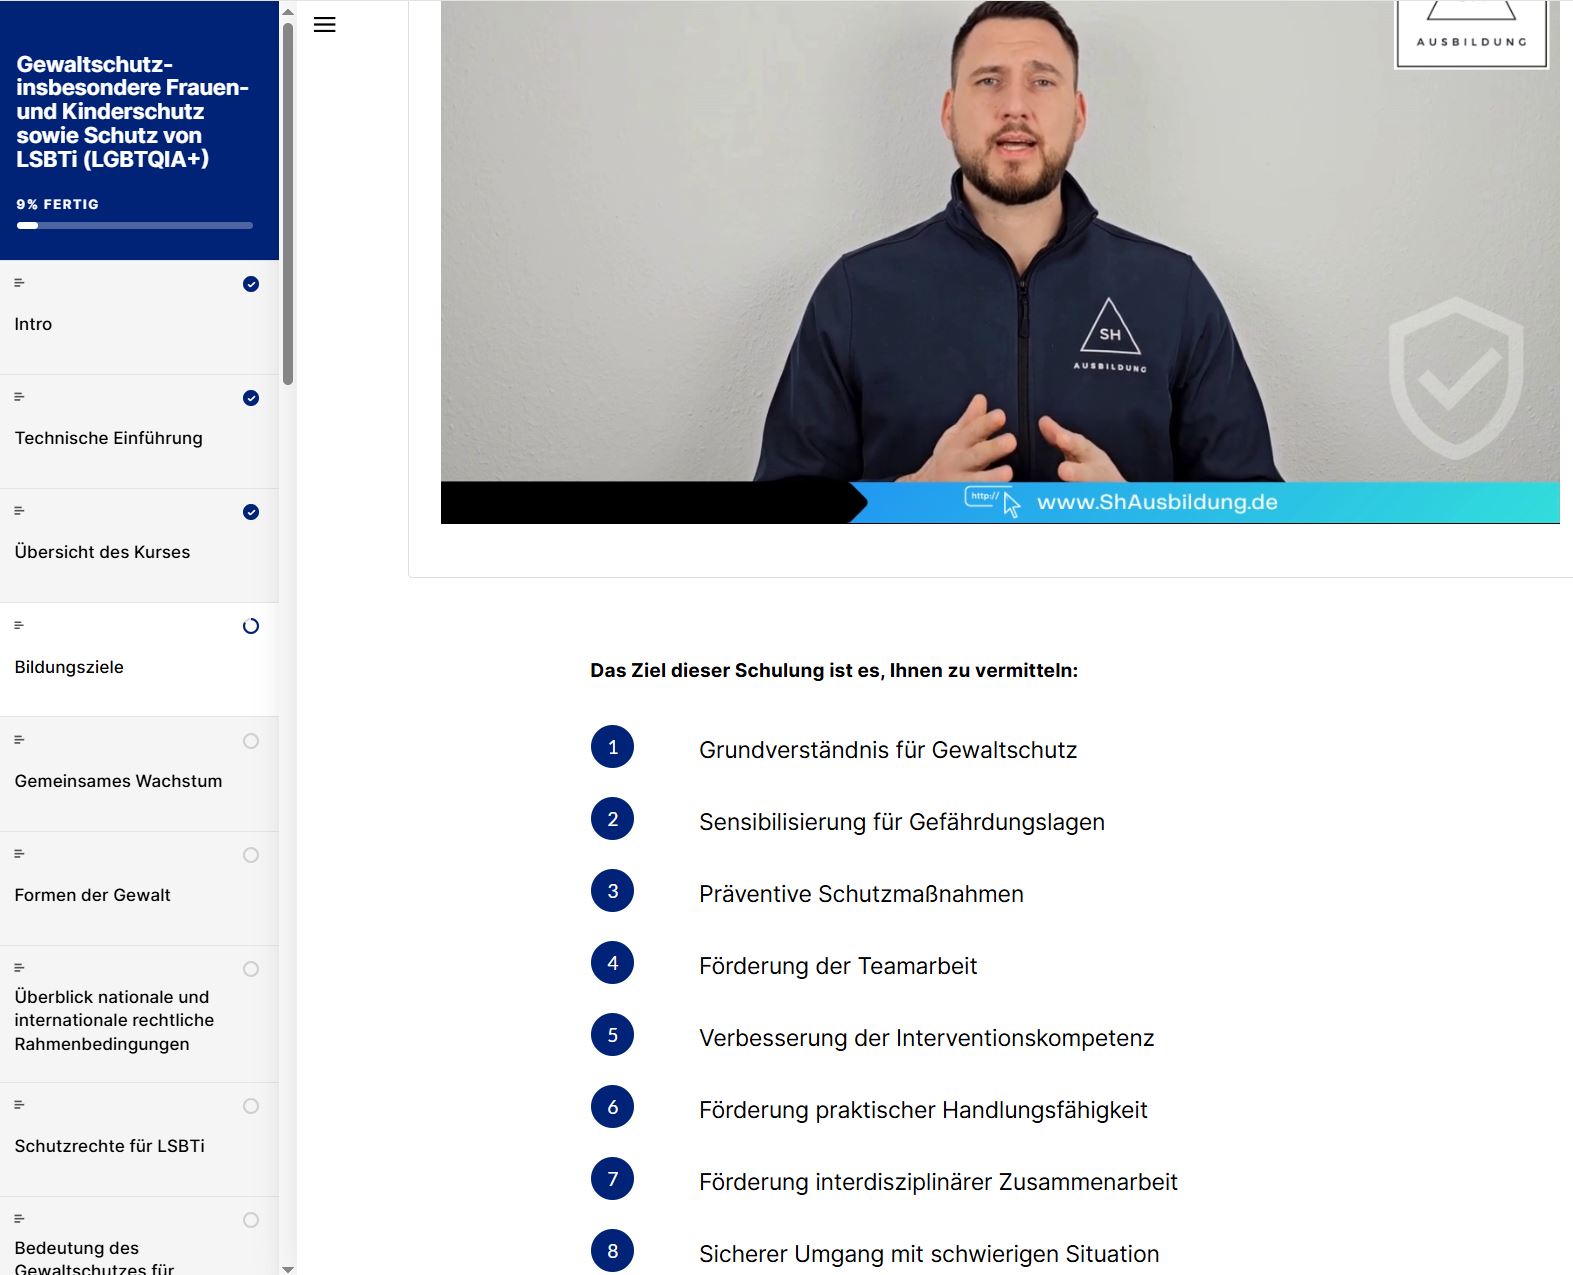Click text Verbesserung der Interventionskompetenz
1573x1275 pixels.
[927, 1038]
